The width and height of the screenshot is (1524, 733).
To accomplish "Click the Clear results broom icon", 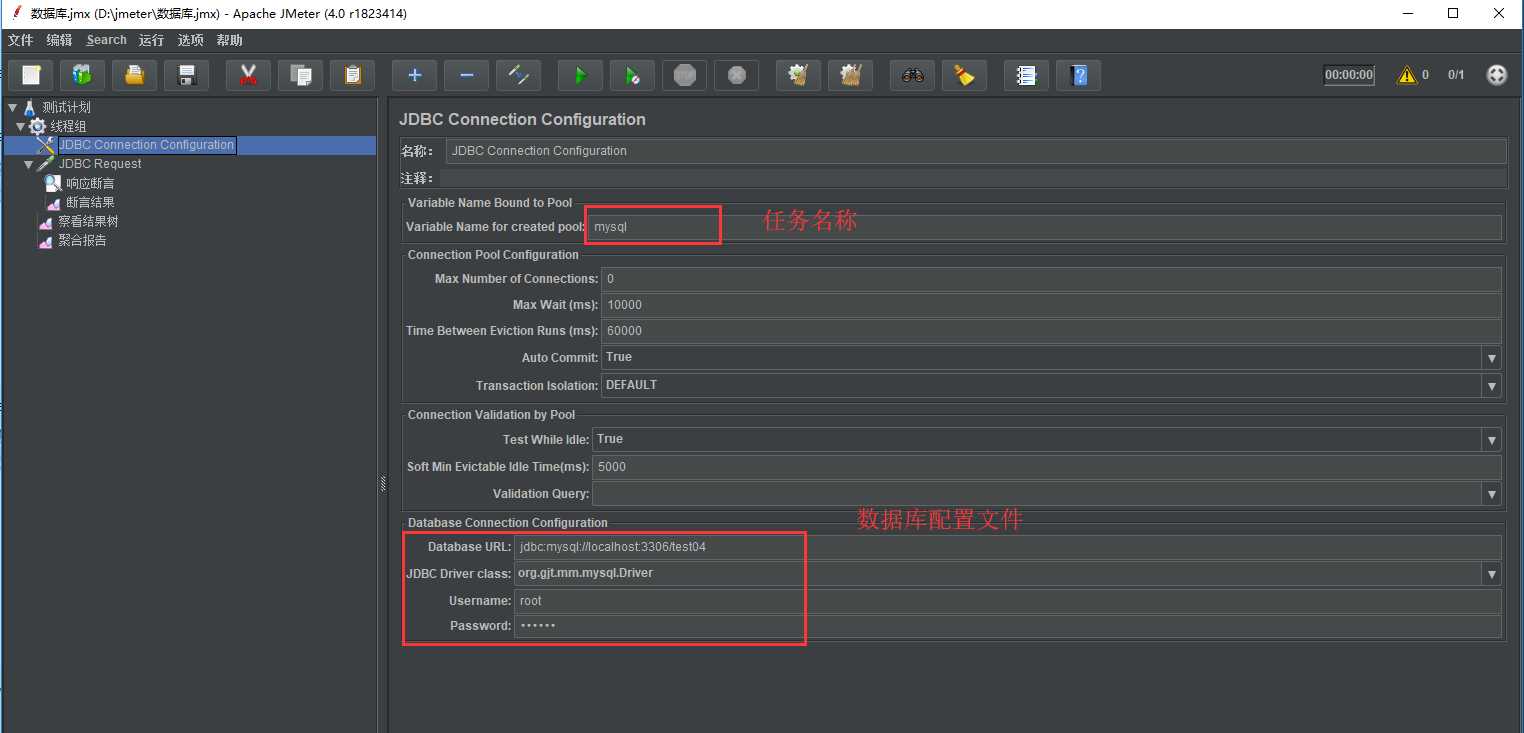I will tap(798, 75).
